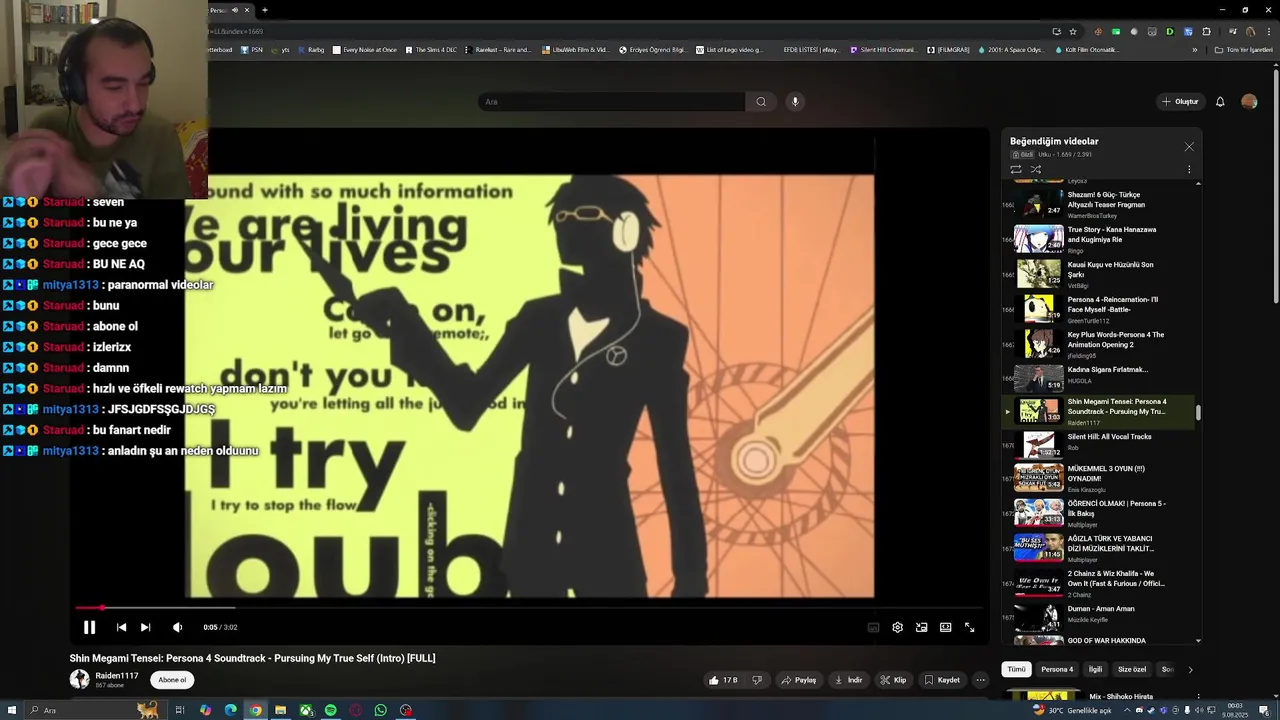
Task: Toggle subtitles captions button
Action: coord(873,627)
